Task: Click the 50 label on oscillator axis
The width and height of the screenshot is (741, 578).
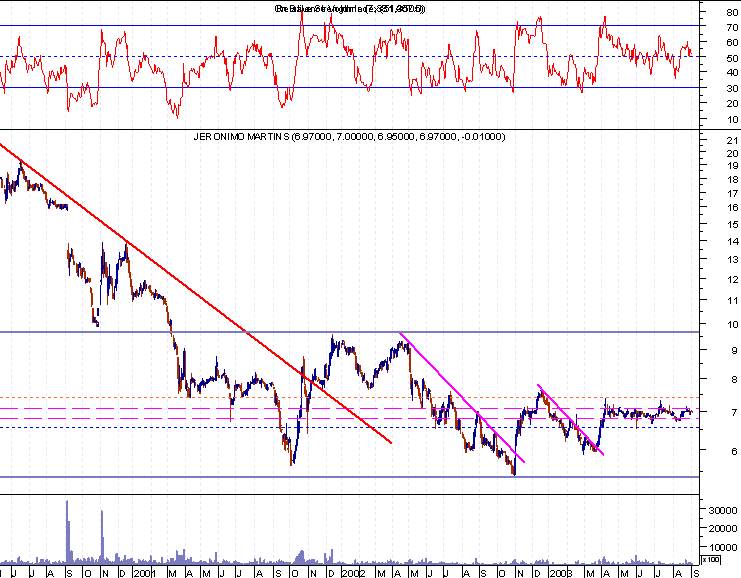Action: click(732, 58)
